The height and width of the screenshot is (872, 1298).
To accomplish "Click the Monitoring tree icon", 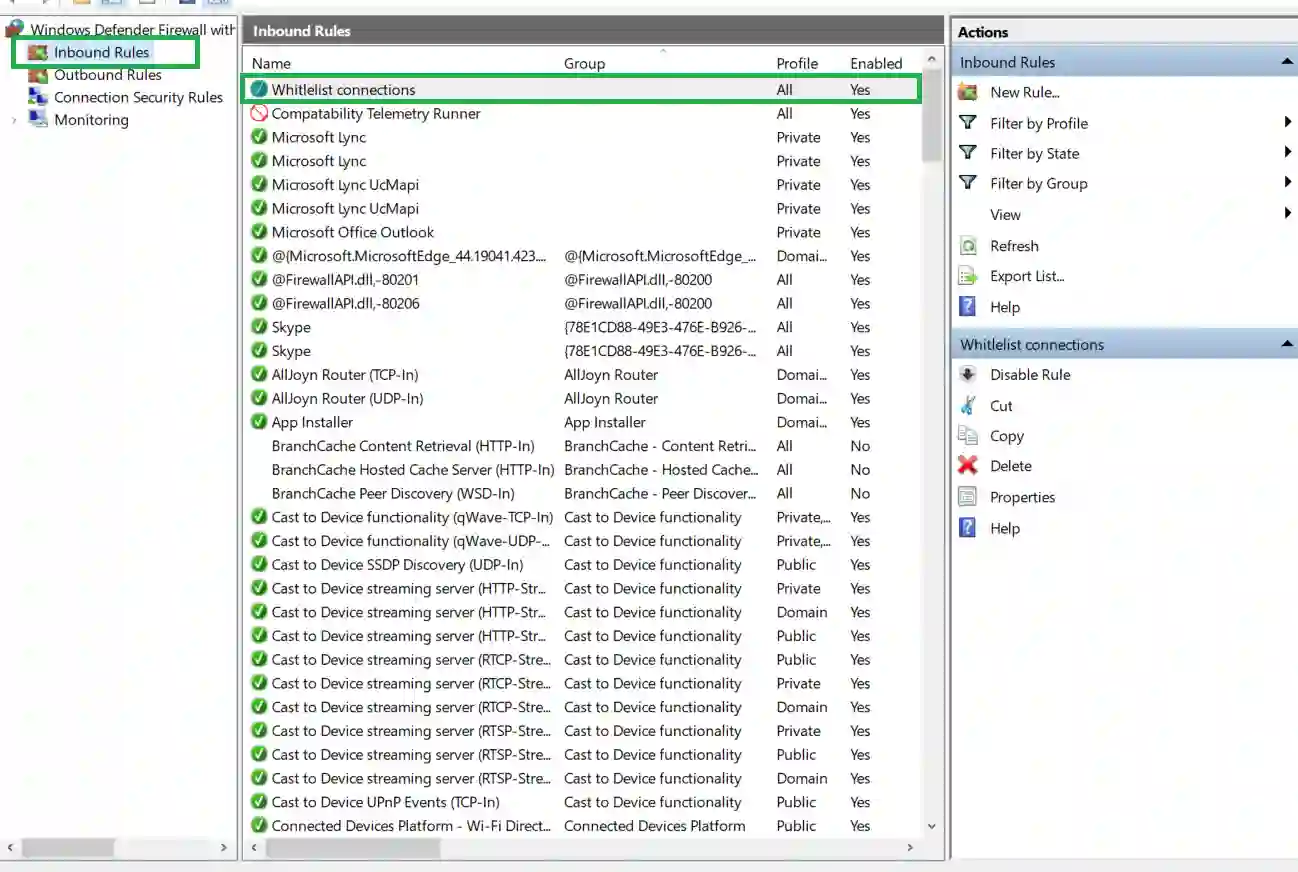I will (38, 120).
